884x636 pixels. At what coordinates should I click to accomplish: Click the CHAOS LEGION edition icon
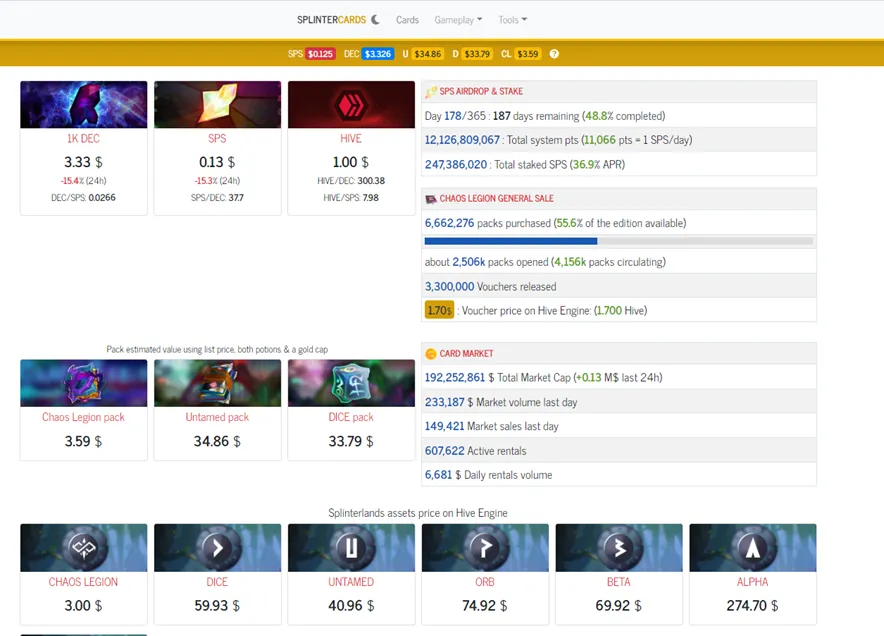pos(83,547)
